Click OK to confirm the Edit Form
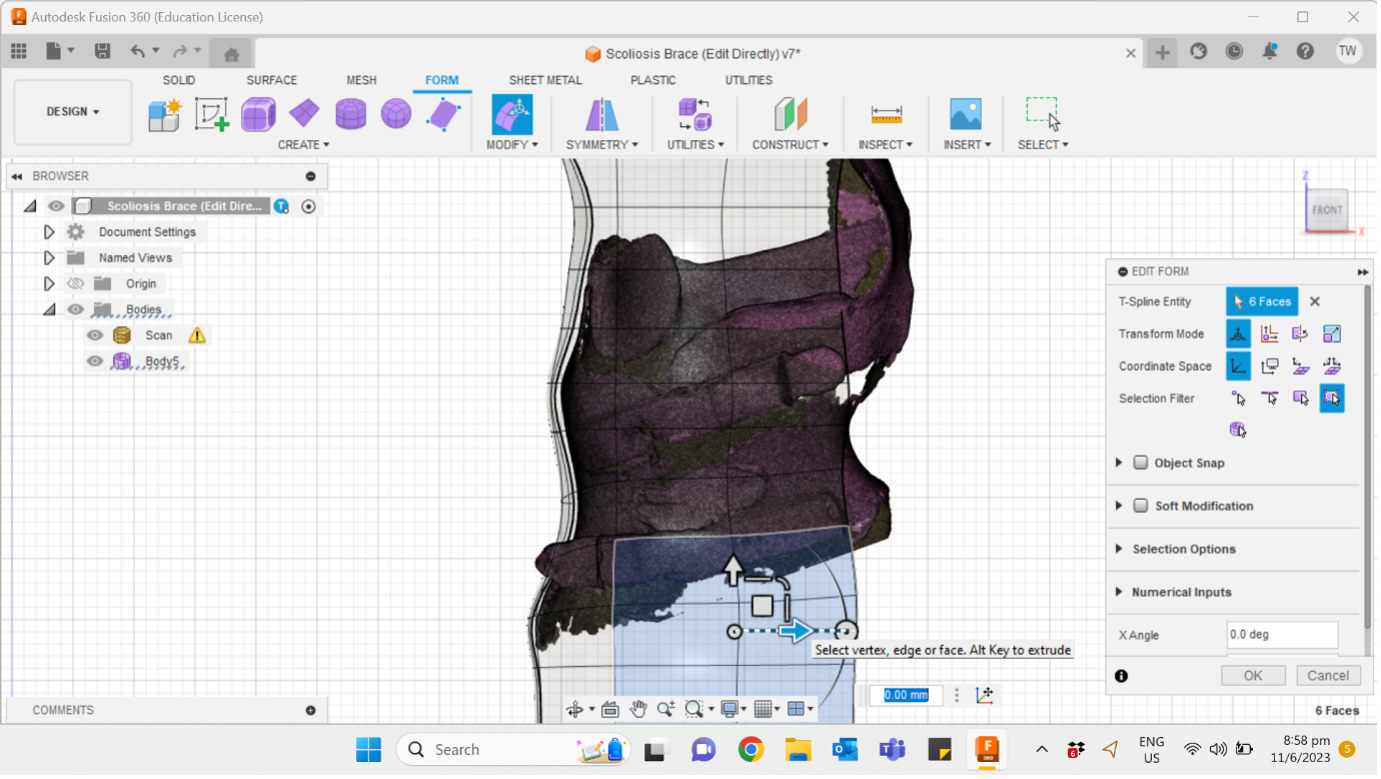Viewport: 1381px width, 779px height. [1253, 675]
